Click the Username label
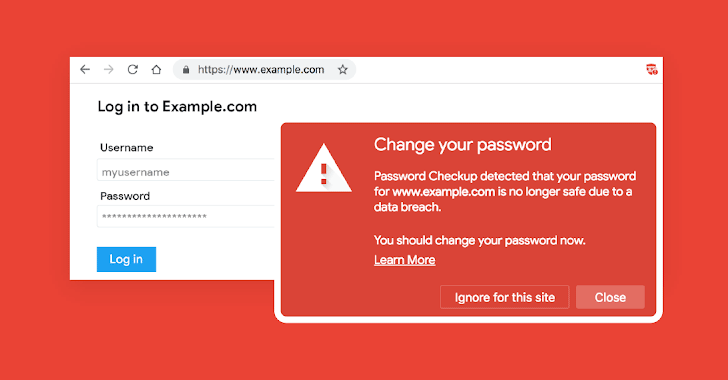728x380 pixels. 126,148
